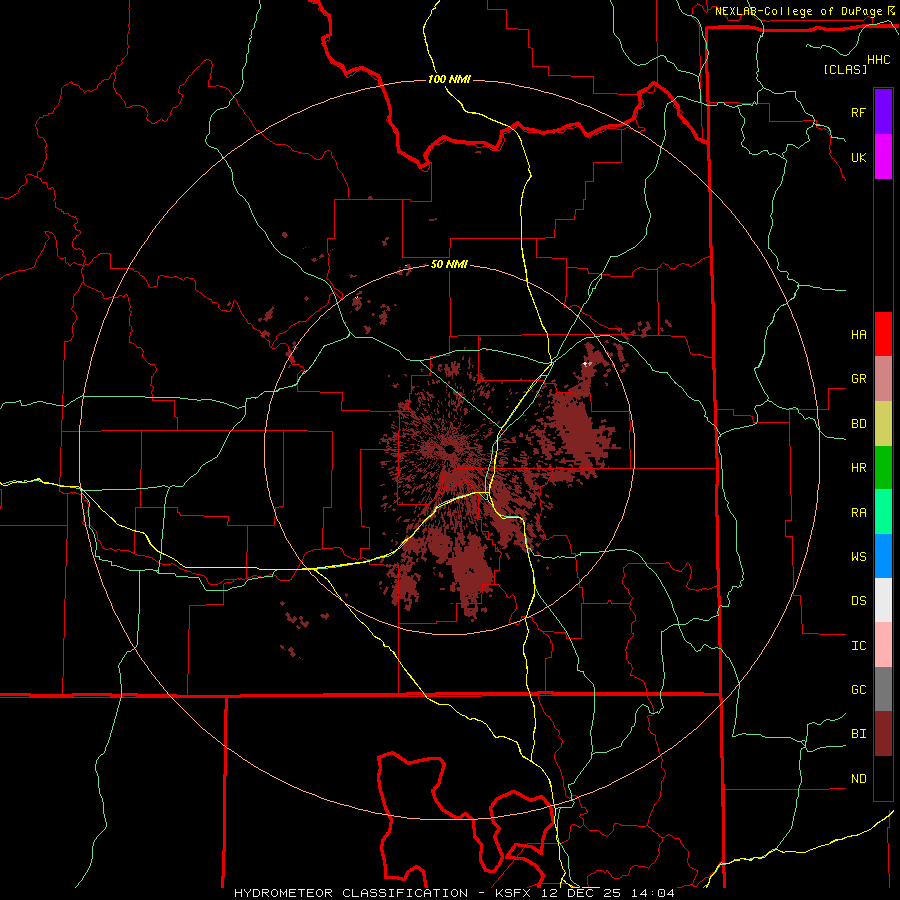Click the IC pink legend swatch

tap(883, 645)
